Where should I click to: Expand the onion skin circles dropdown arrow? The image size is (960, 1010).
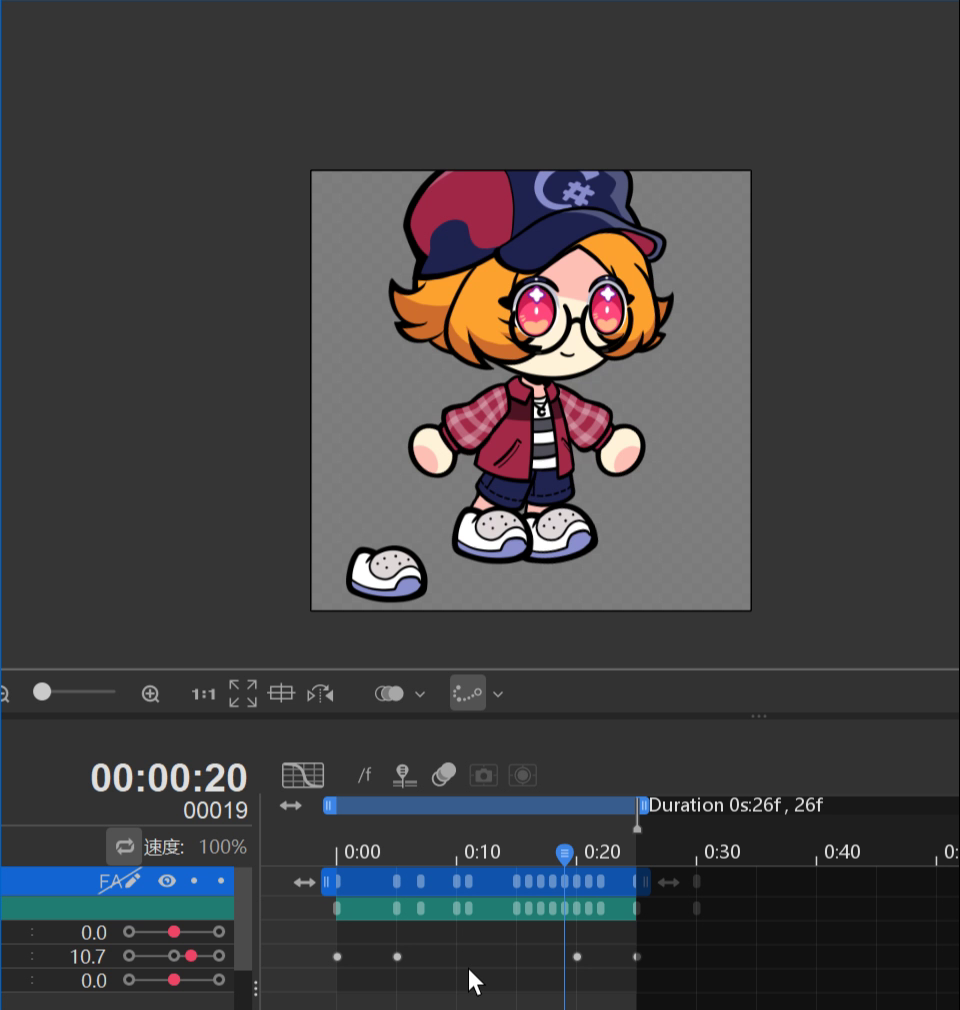pyautogui.click(x=420, y=693)
